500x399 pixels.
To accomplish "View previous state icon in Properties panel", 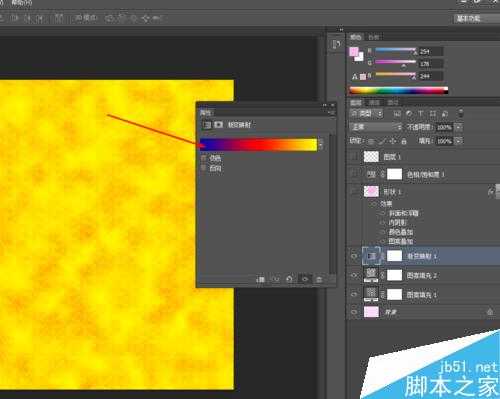I will [x=276, y=279].
